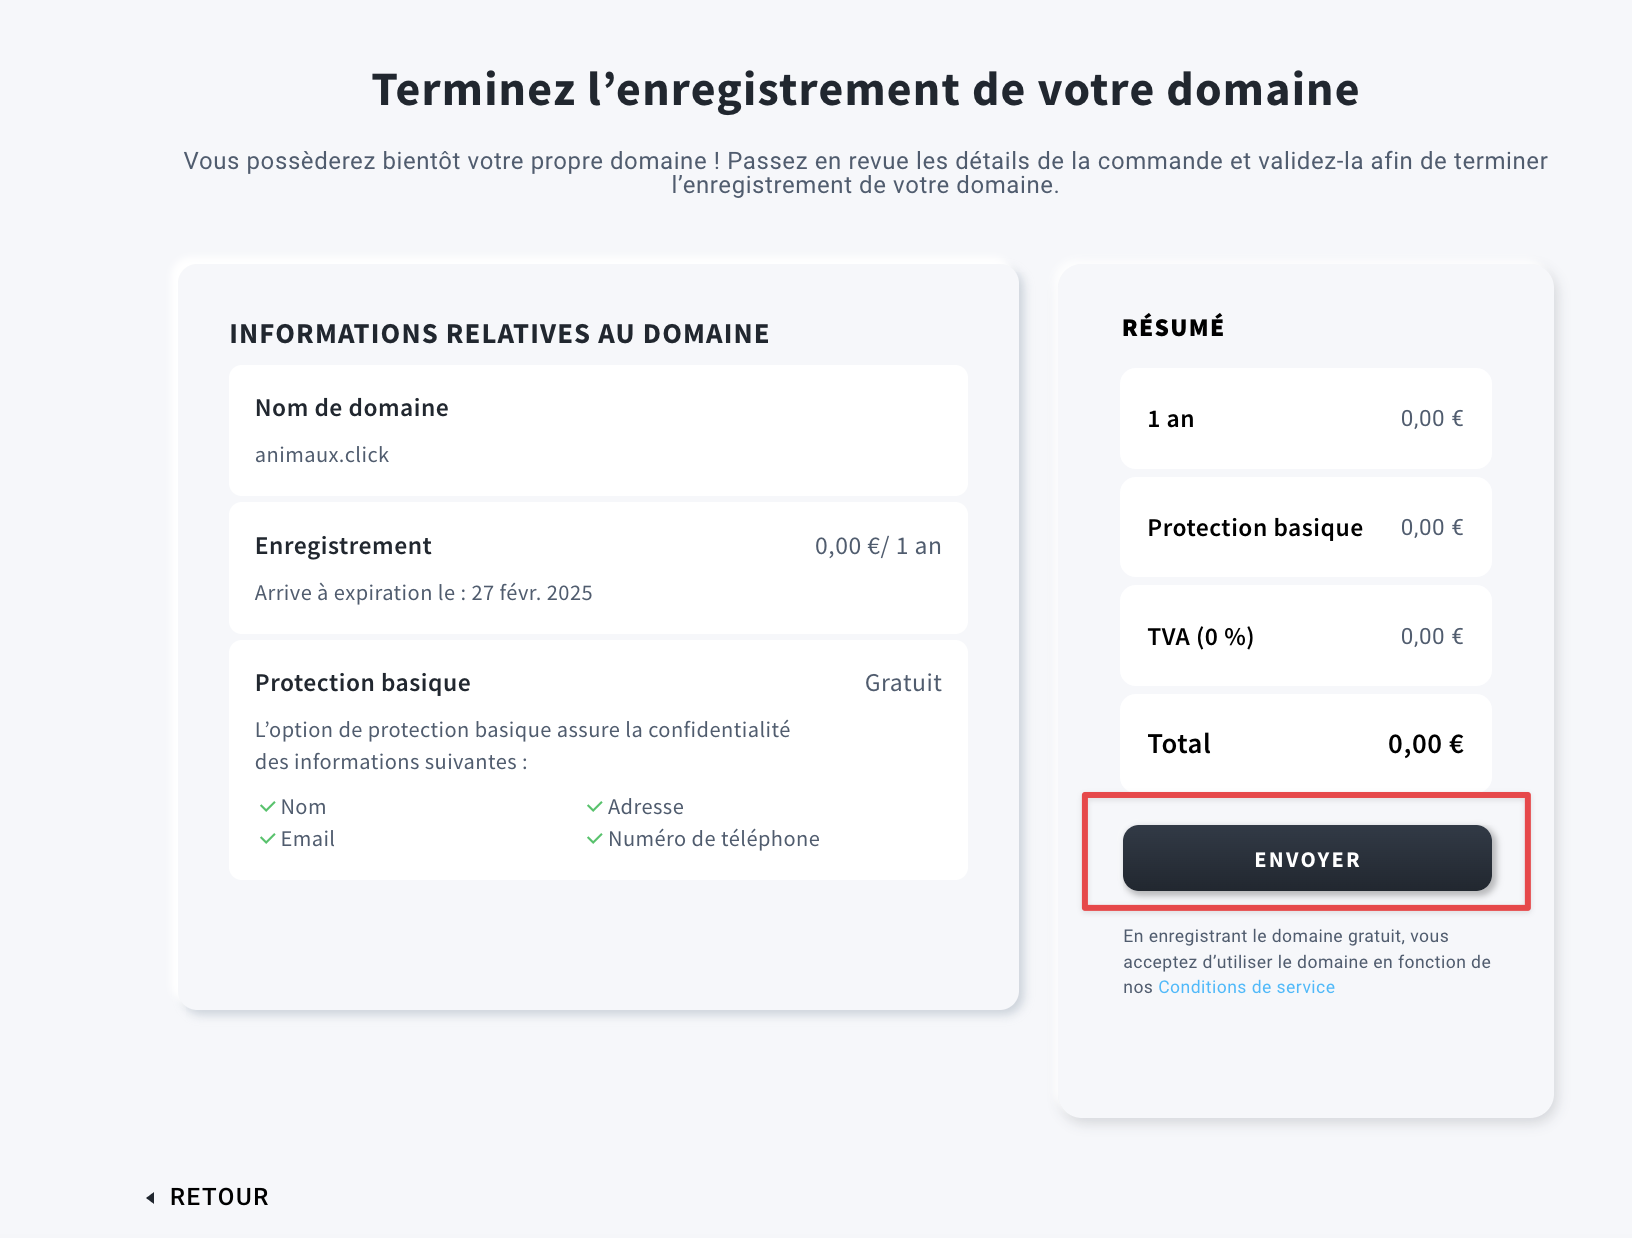Click the 'Nom' protected item text
The height and width of the screenshot is (1238, 1632).
(303, 807)
